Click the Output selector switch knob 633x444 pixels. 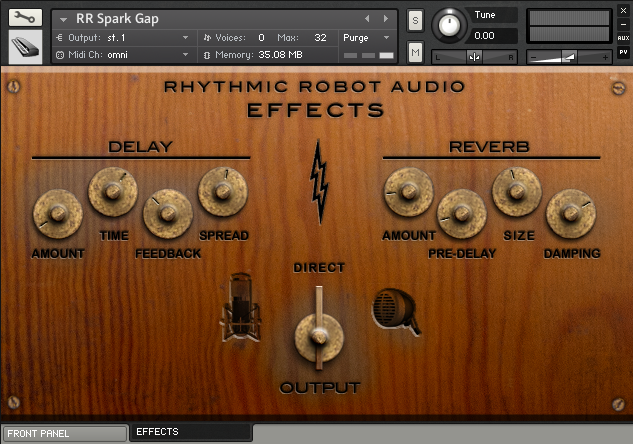(x=319, y=337)
